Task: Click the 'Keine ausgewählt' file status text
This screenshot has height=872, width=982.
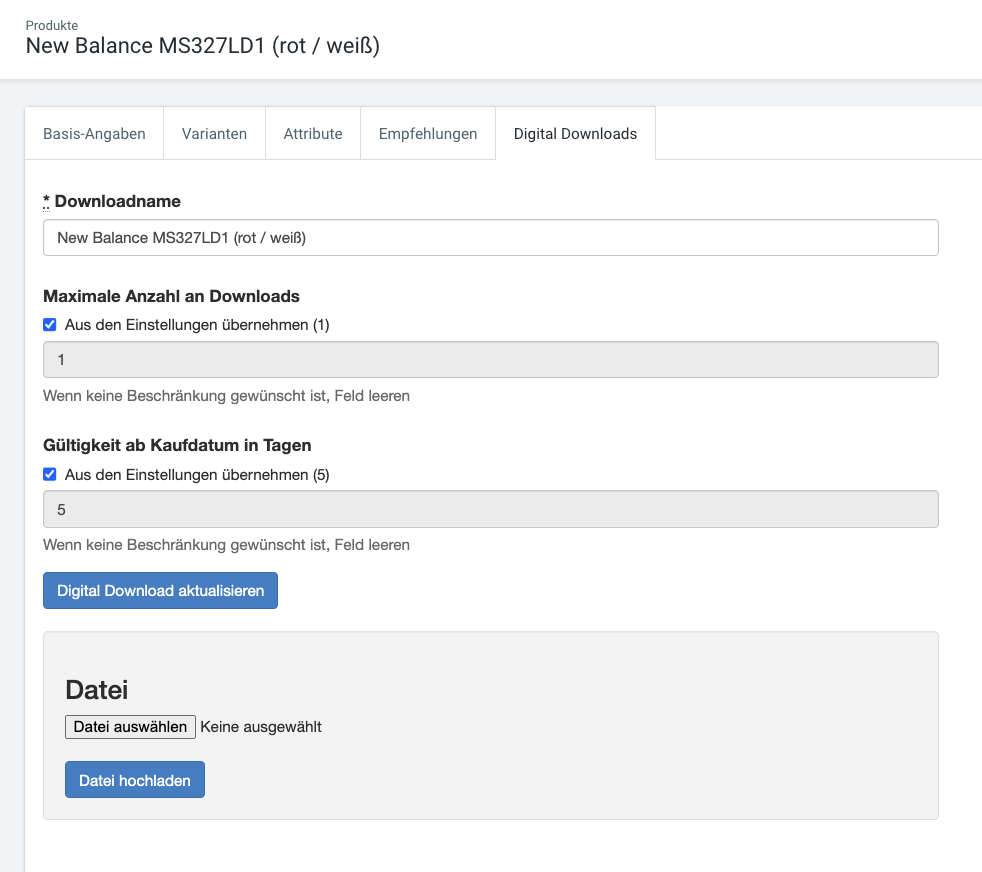Action: click(x=261, y=727)
